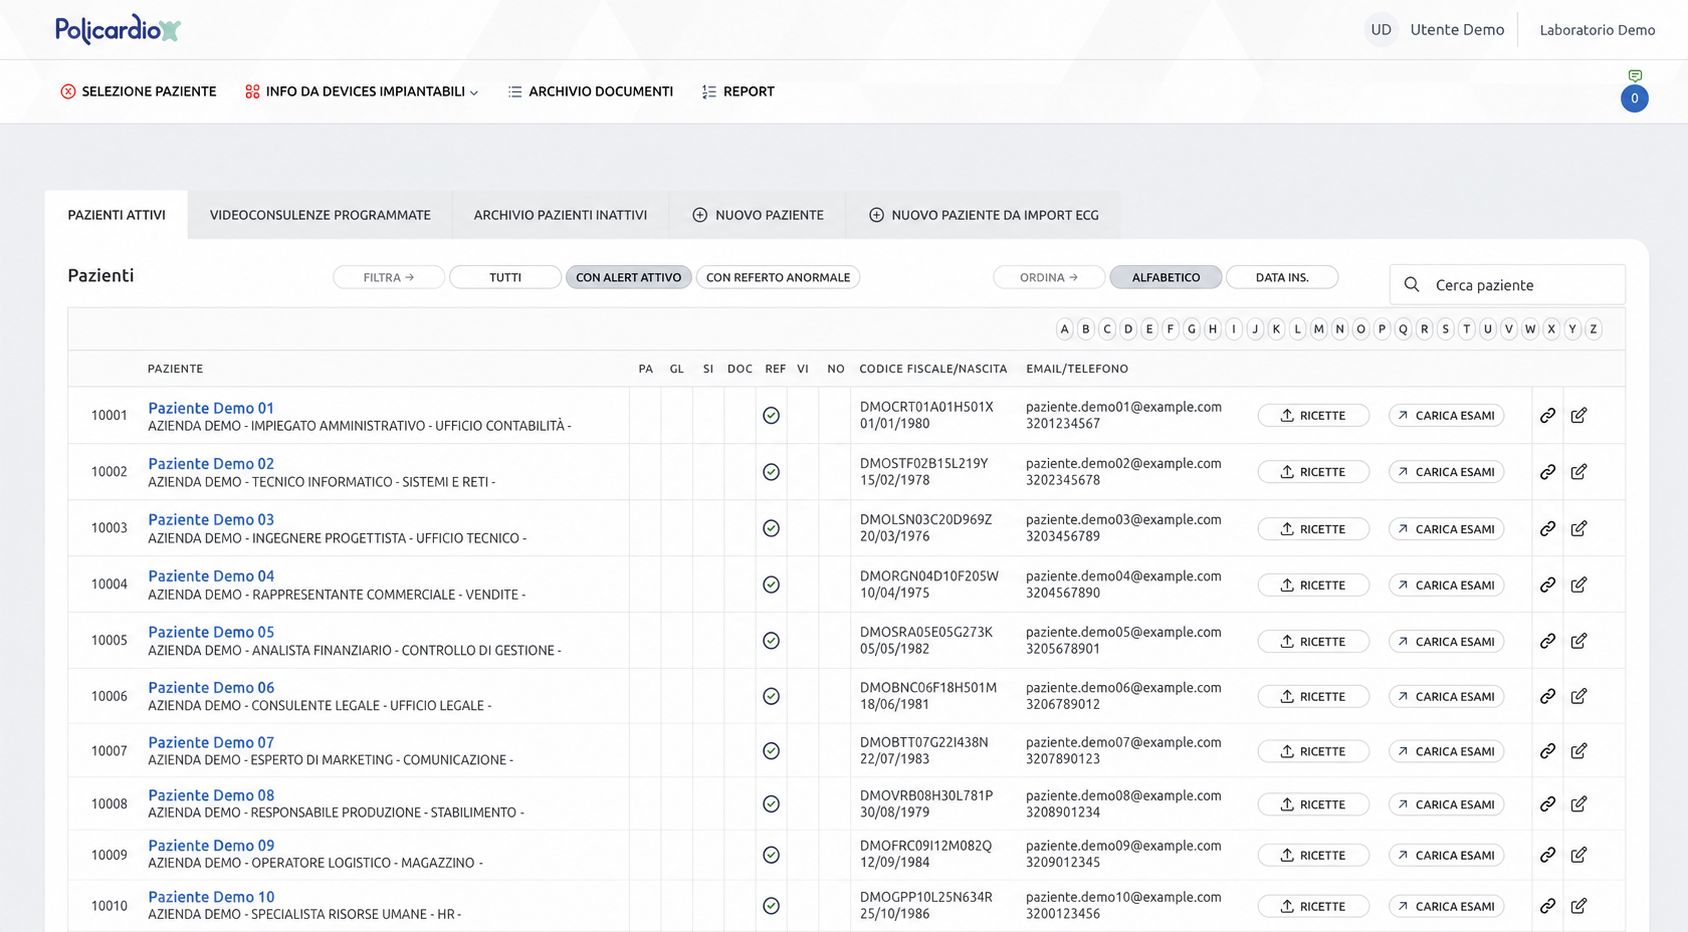
Task: Open NUOVO PAZIENTE DA IMPORT ECG tab
Action: 984,215
